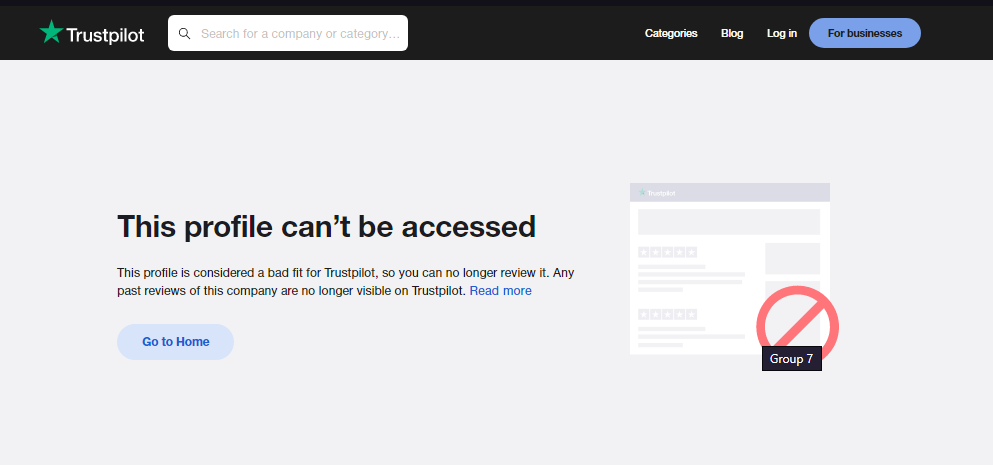
Task: Click the Go to Home button
Action: tap(175, 342)
